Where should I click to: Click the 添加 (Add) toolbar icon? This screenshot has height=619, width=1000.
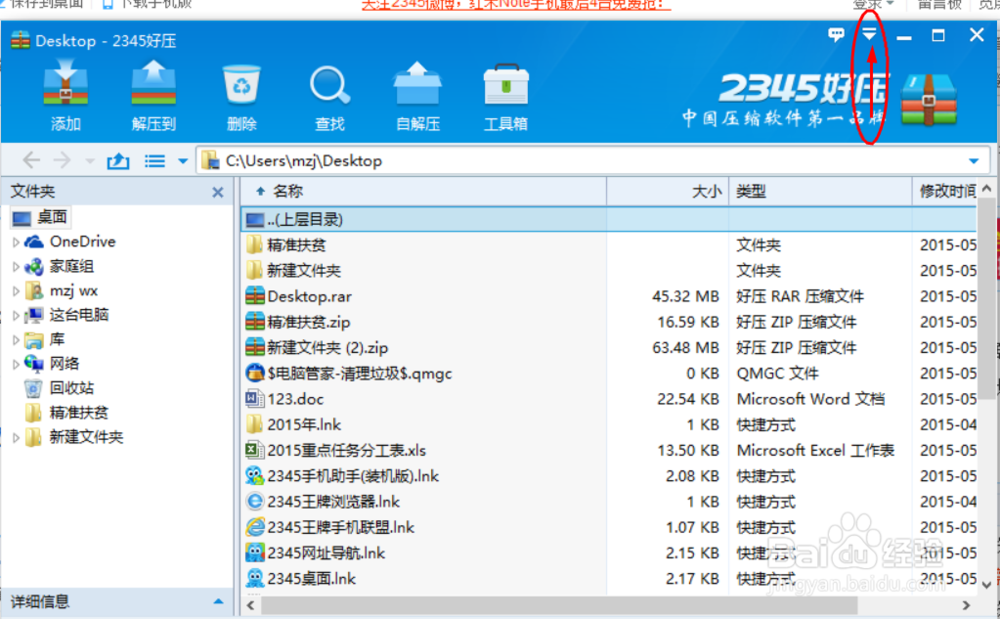coord(66,84)
